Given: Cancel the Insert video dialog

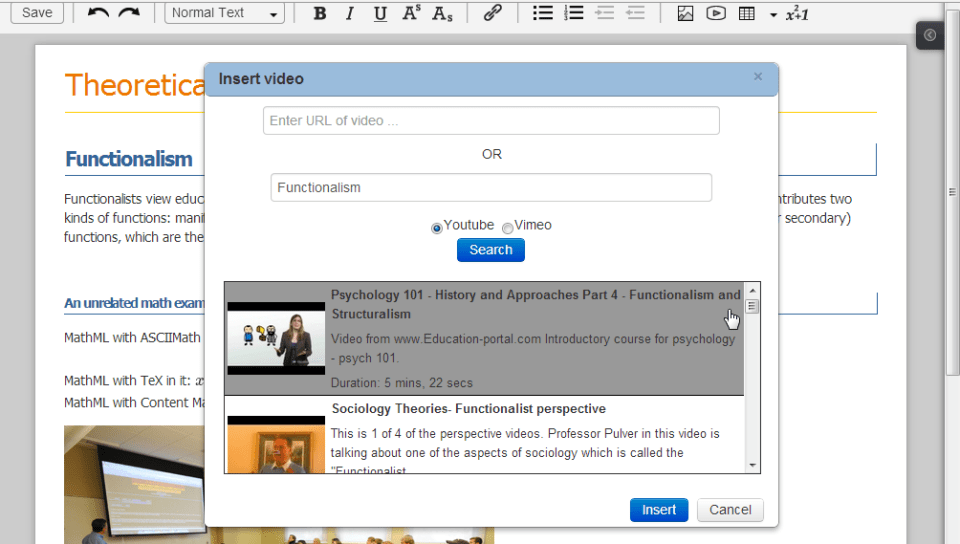Looking at the screenshot, I should click(x=730, y=510).
